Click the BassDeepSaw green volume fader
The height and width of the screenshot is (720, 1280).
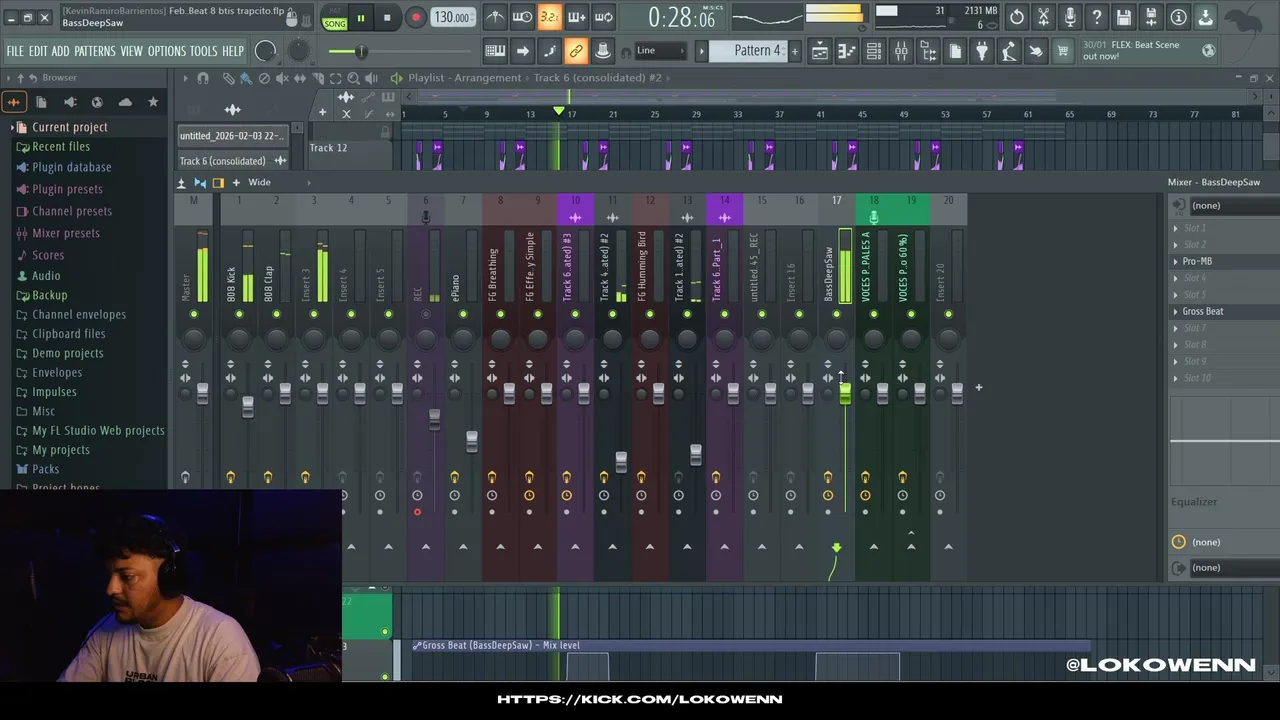coord(845,393)
